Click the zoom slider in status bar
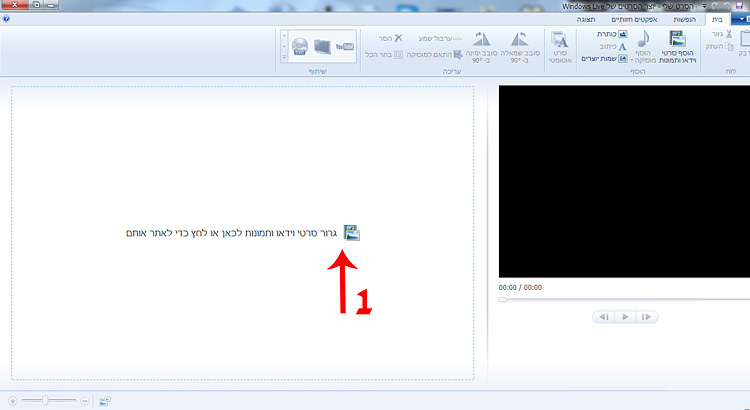750x410 pixels. coord(48,400)
